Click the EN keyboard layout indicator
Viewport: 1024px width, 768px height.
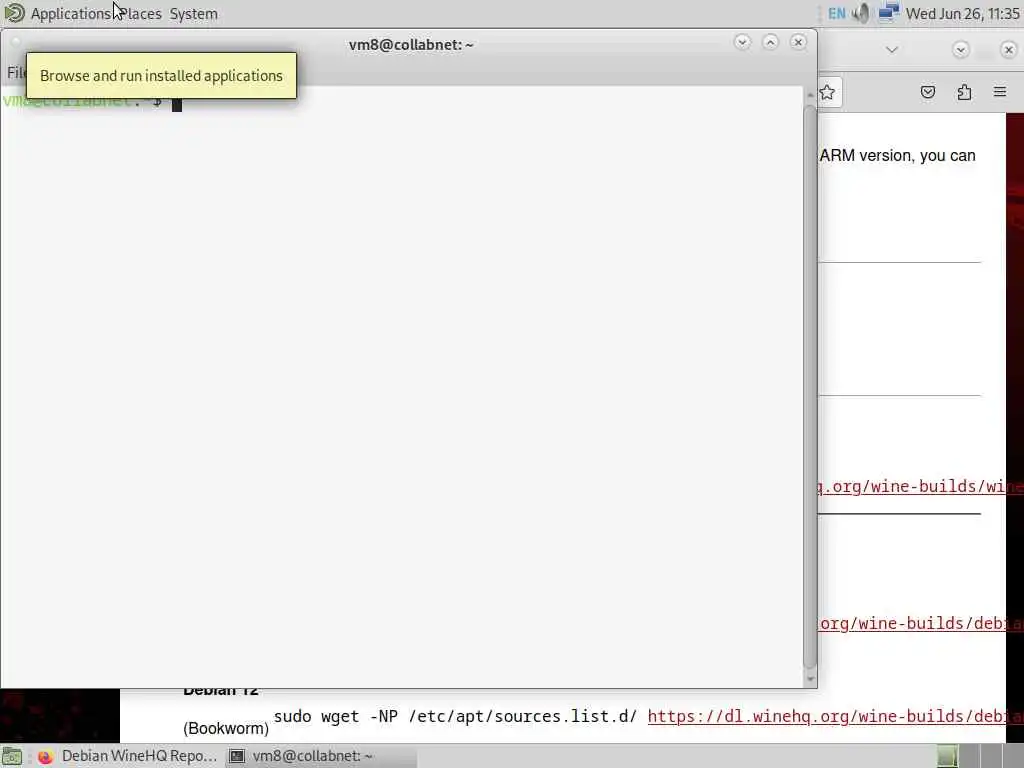(x=837, y=14)
